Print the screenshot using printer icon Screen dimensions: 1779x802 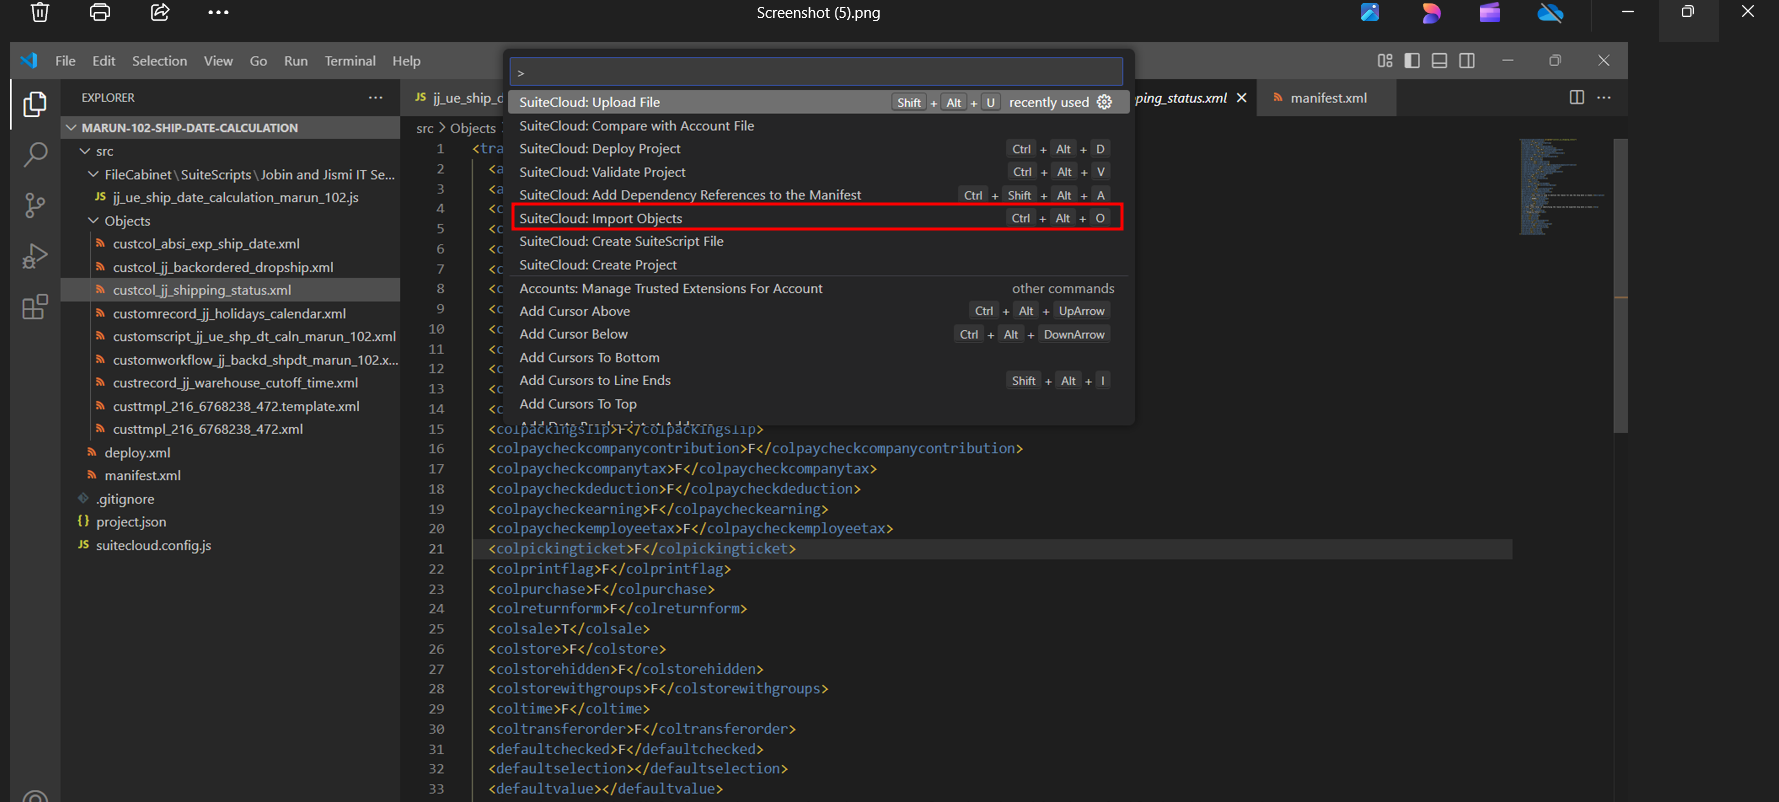pyautogui.click(x=100, y=13)
